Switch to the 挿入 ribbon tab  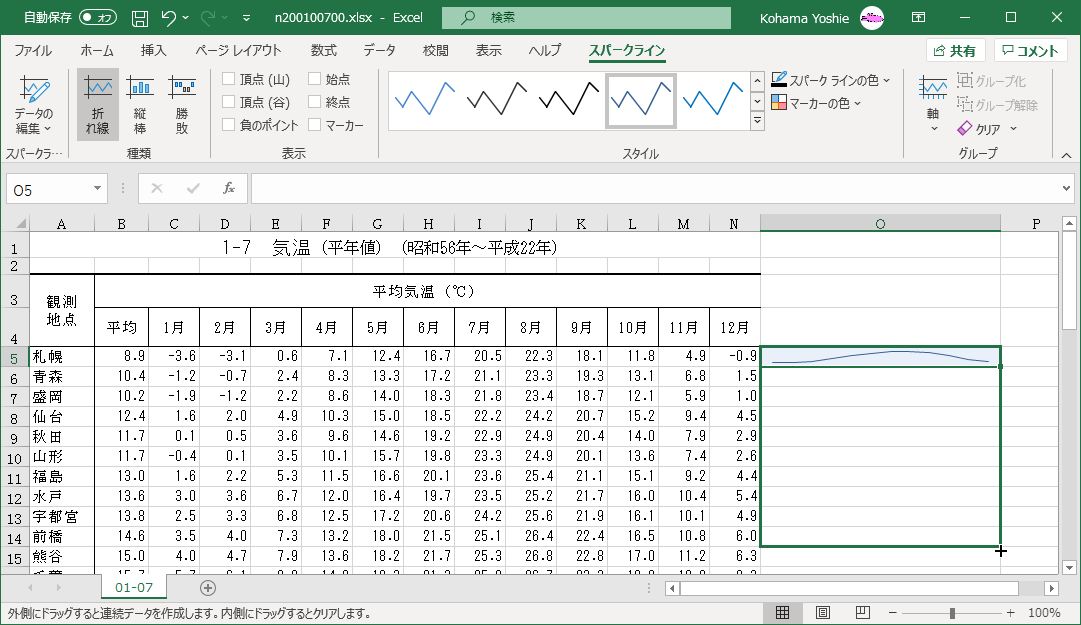click(153, 51)
